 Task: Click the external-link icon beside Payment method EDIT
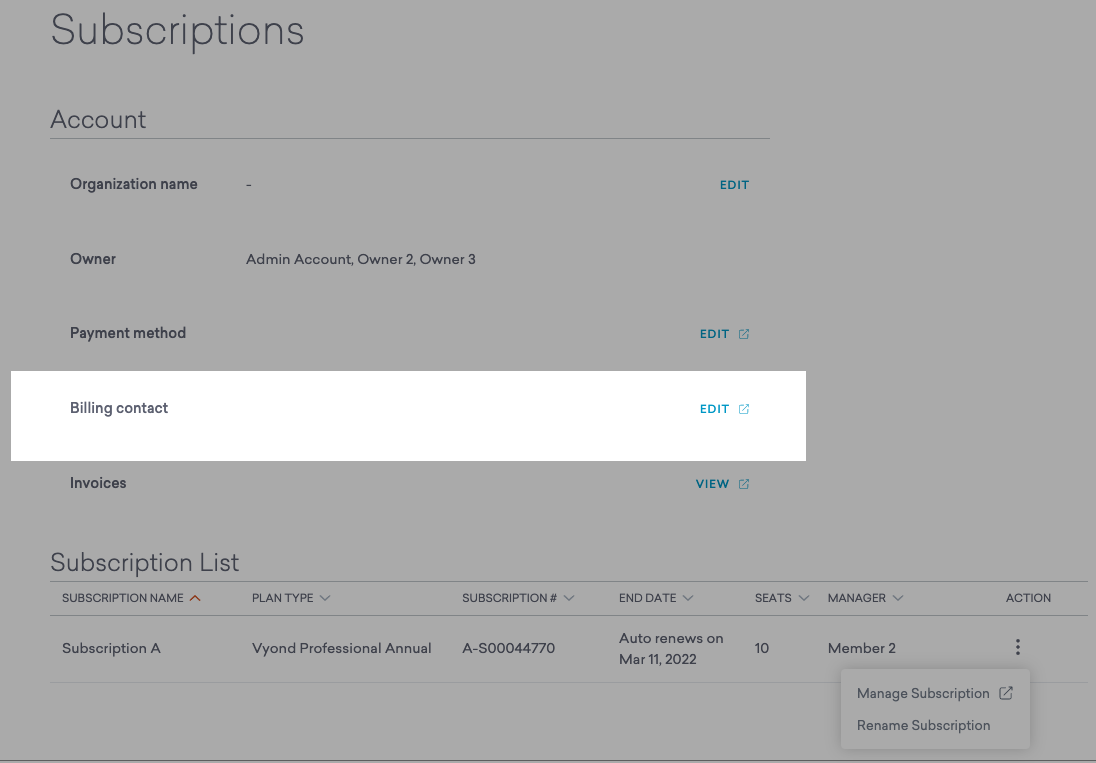coord(743,333)
